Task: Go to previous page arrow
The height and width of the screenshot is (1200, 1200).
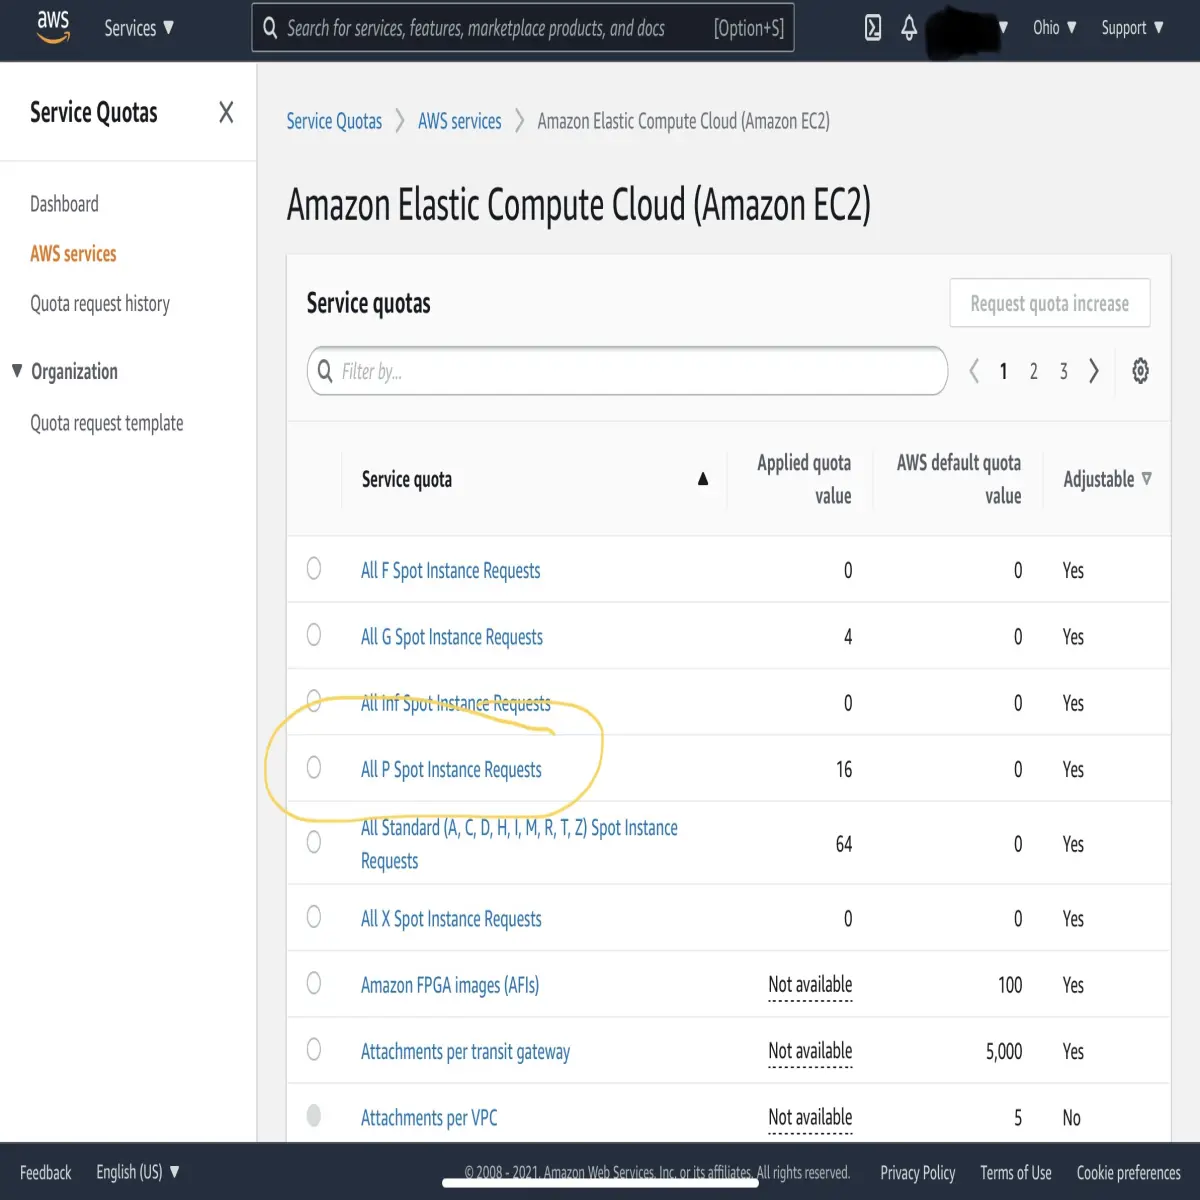Action: pos(974,371)
